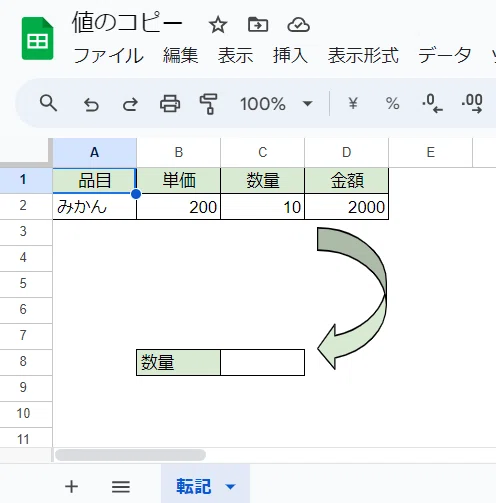Select column D header

tap(347, 153)
